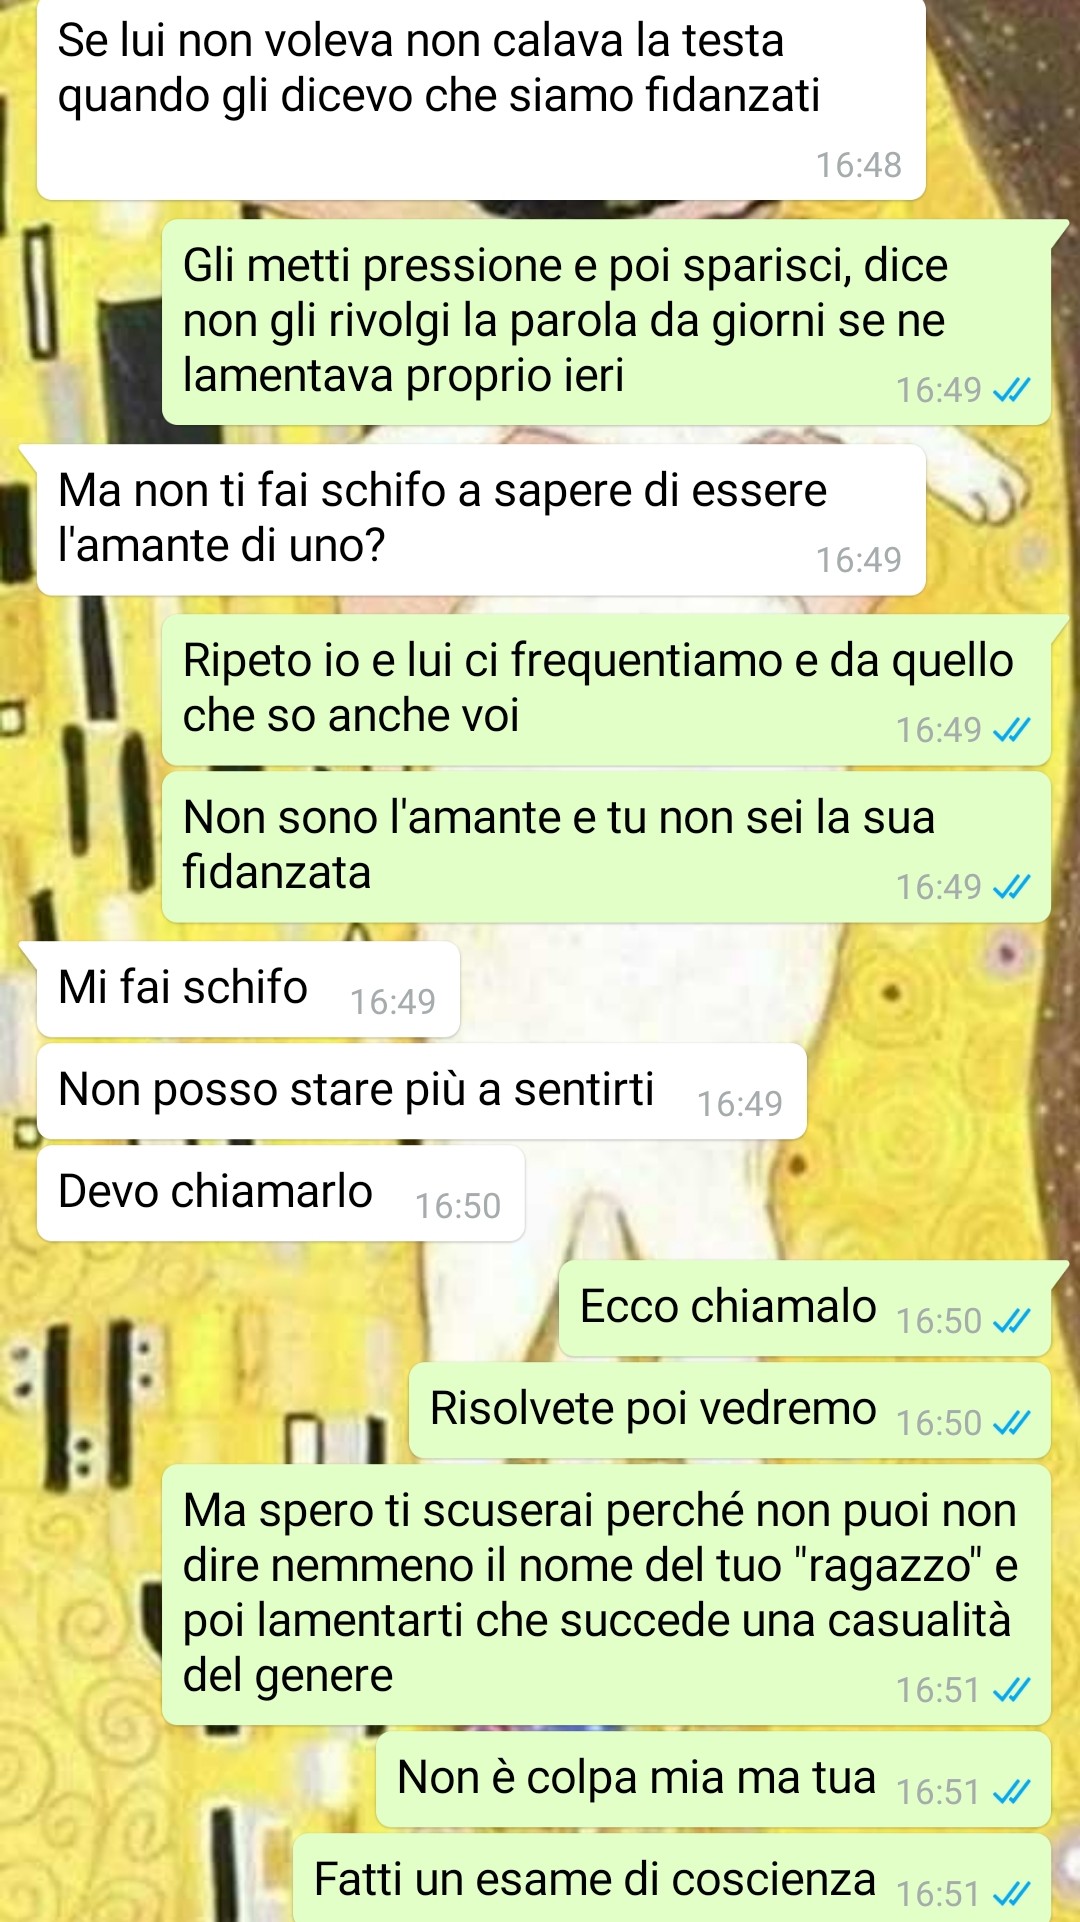Tap the 'Fatti un esame di coscienza' text

click(595, 1880)
